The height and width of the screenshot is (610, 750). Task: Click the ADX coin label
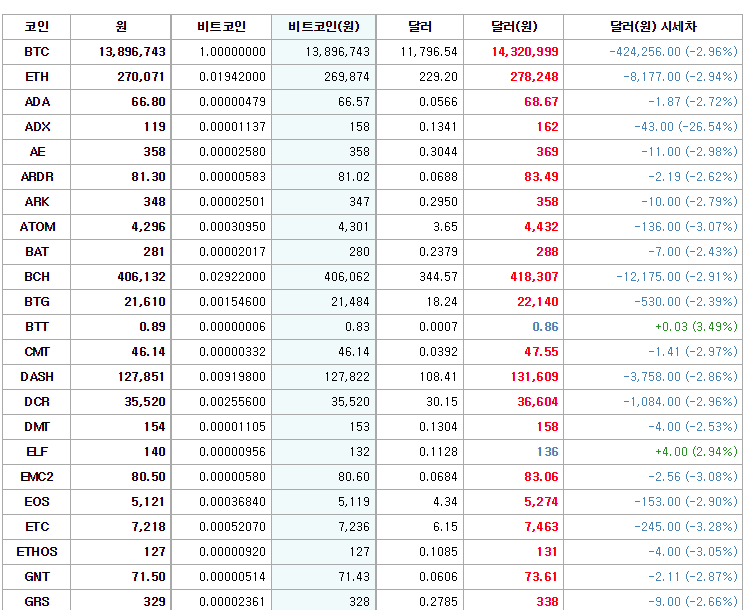pyautogui.click(x=37, y=127)
